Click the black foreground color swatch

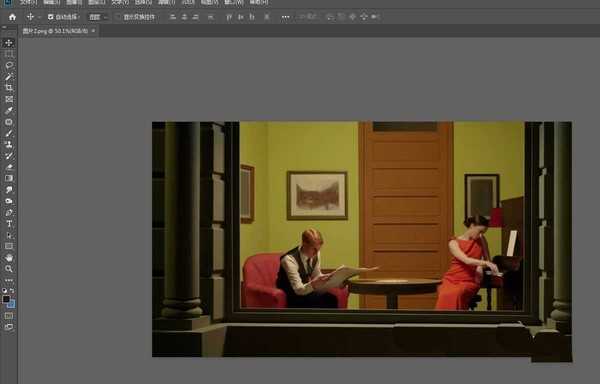tap(6, 299)
